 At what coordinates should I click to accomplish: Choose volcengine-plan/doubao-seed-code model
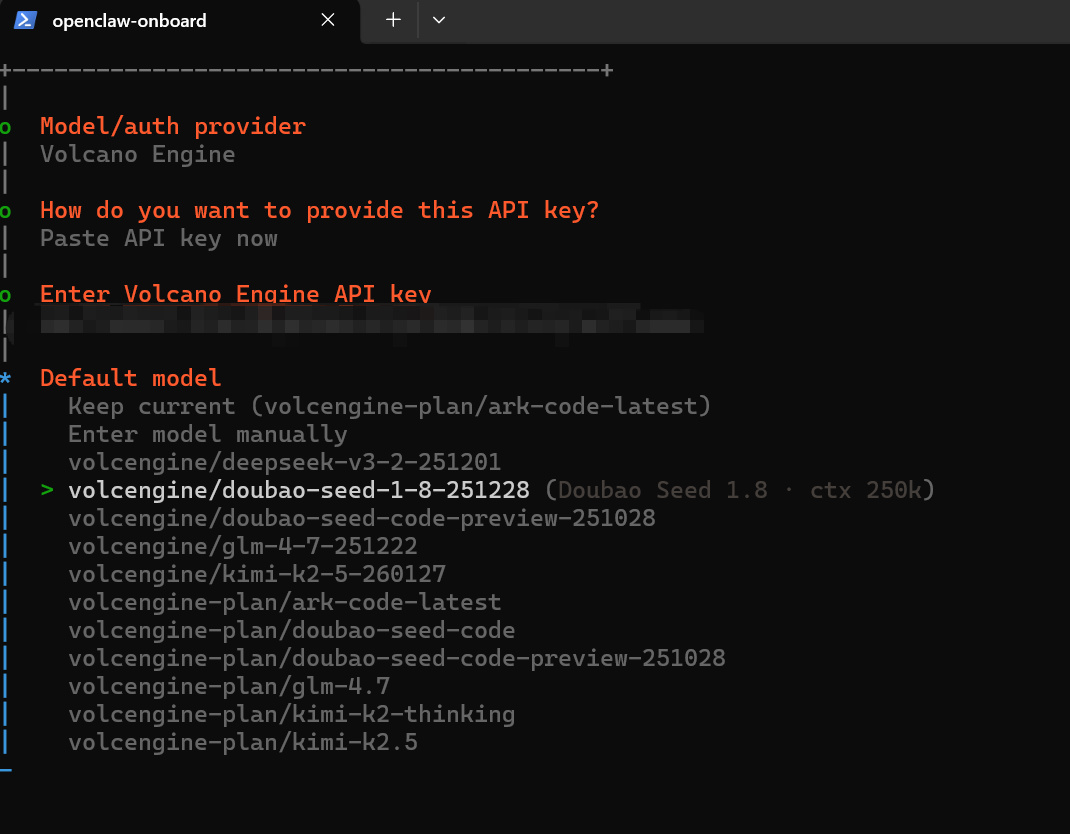(x=291, y=630)
